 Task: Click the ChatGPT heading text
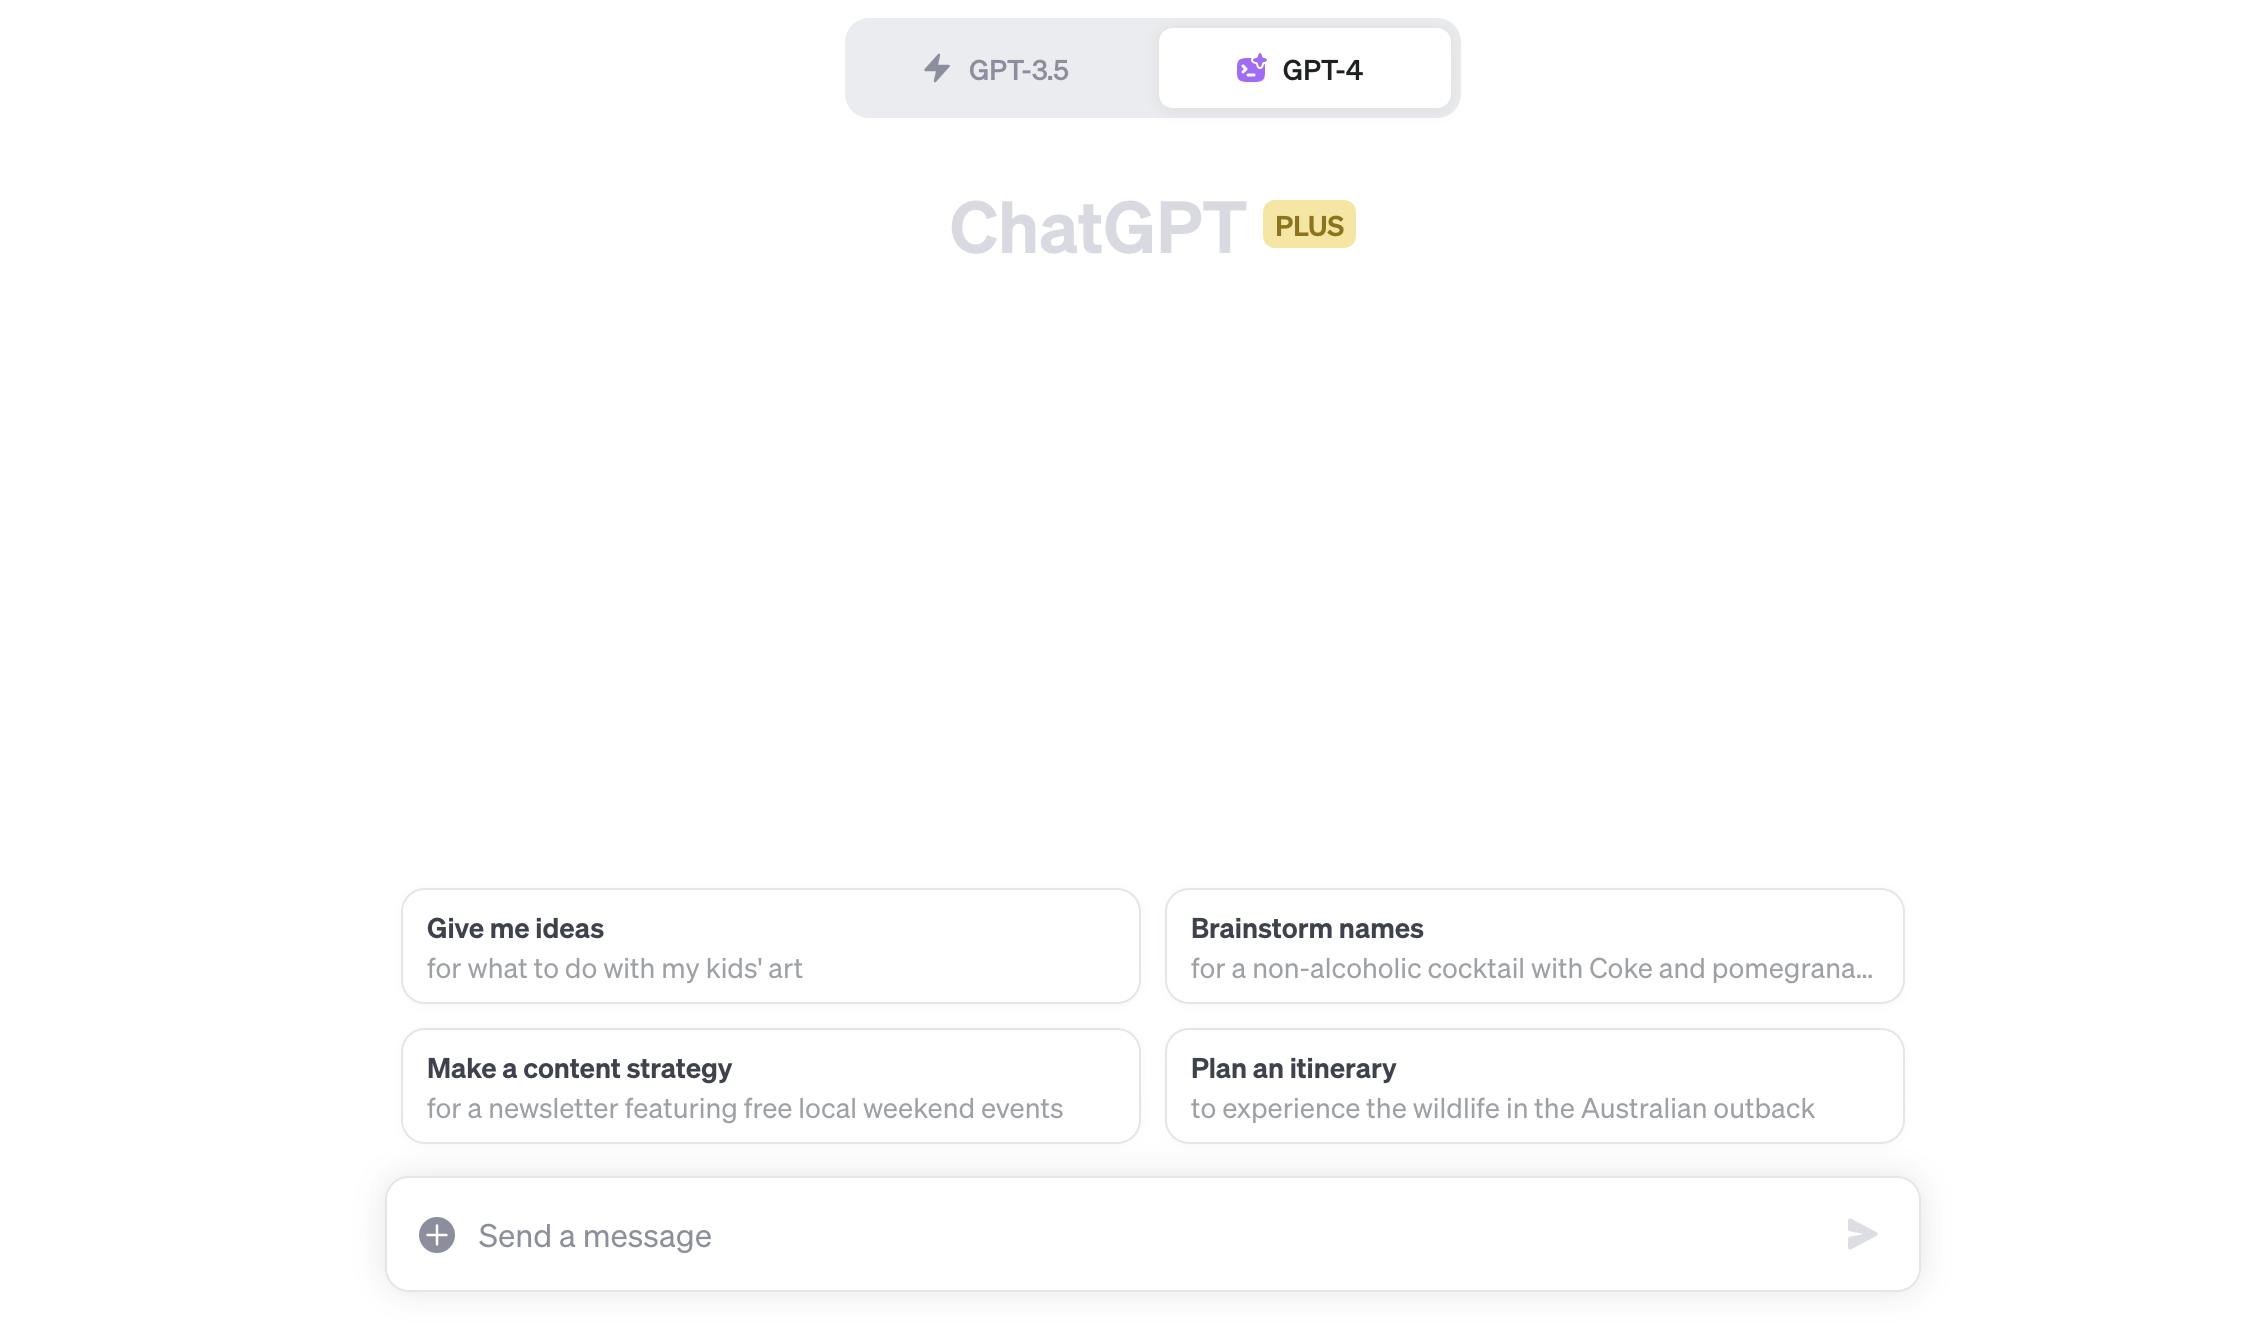pyautogui.click(x=1097, y=228)
